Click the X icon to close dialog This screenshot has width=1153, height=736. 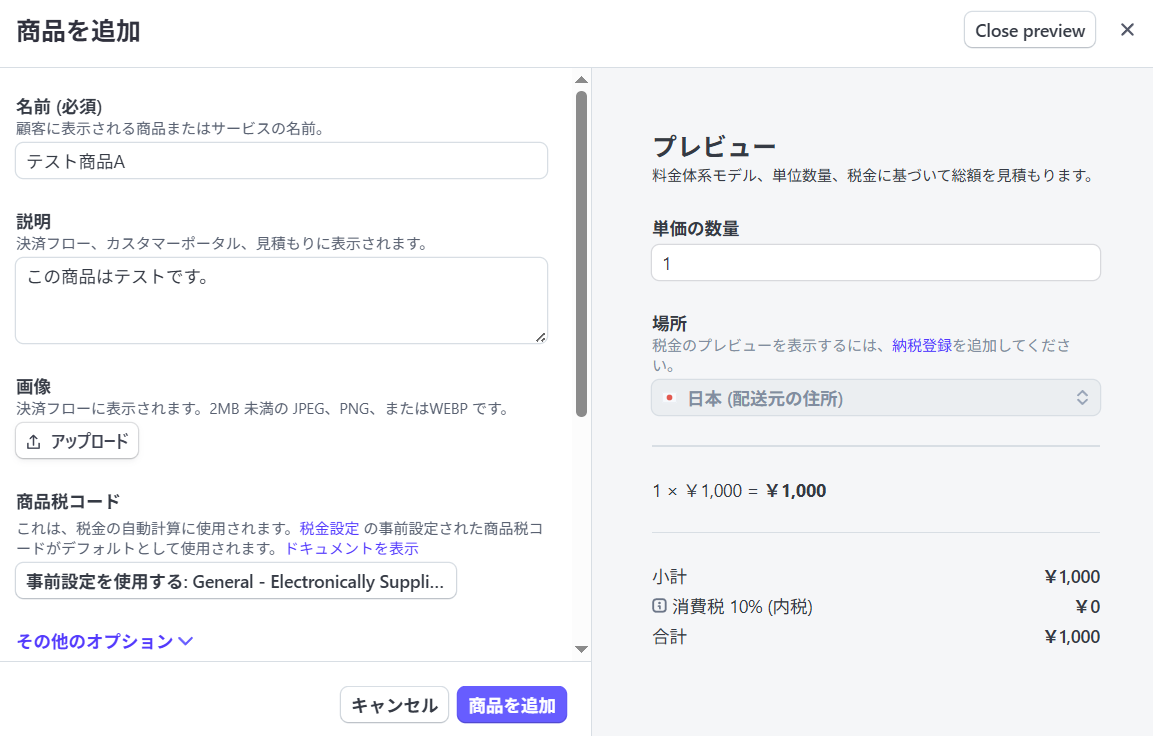pyautogui.click(x=1127, y=30)
